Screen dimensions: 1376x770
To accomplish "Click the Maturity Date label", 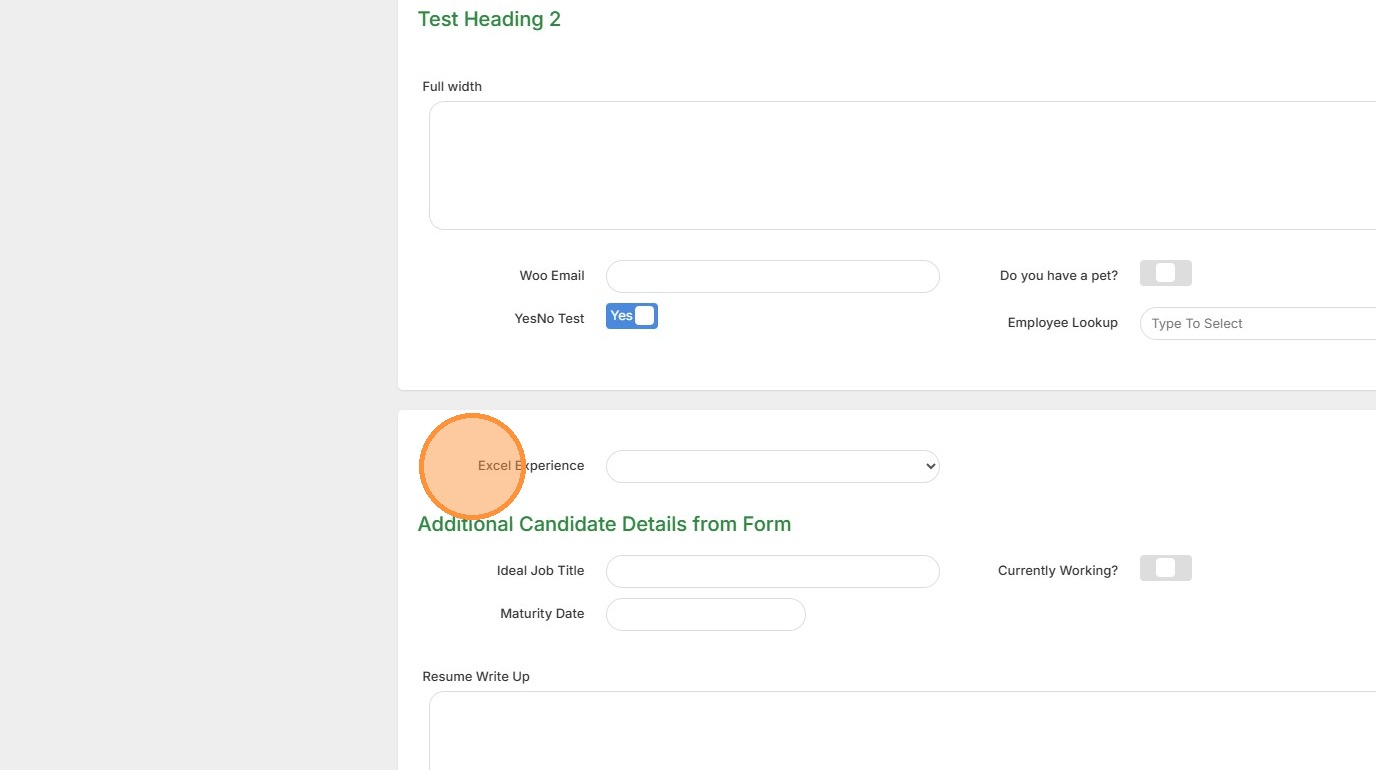I will click(542, 613).
